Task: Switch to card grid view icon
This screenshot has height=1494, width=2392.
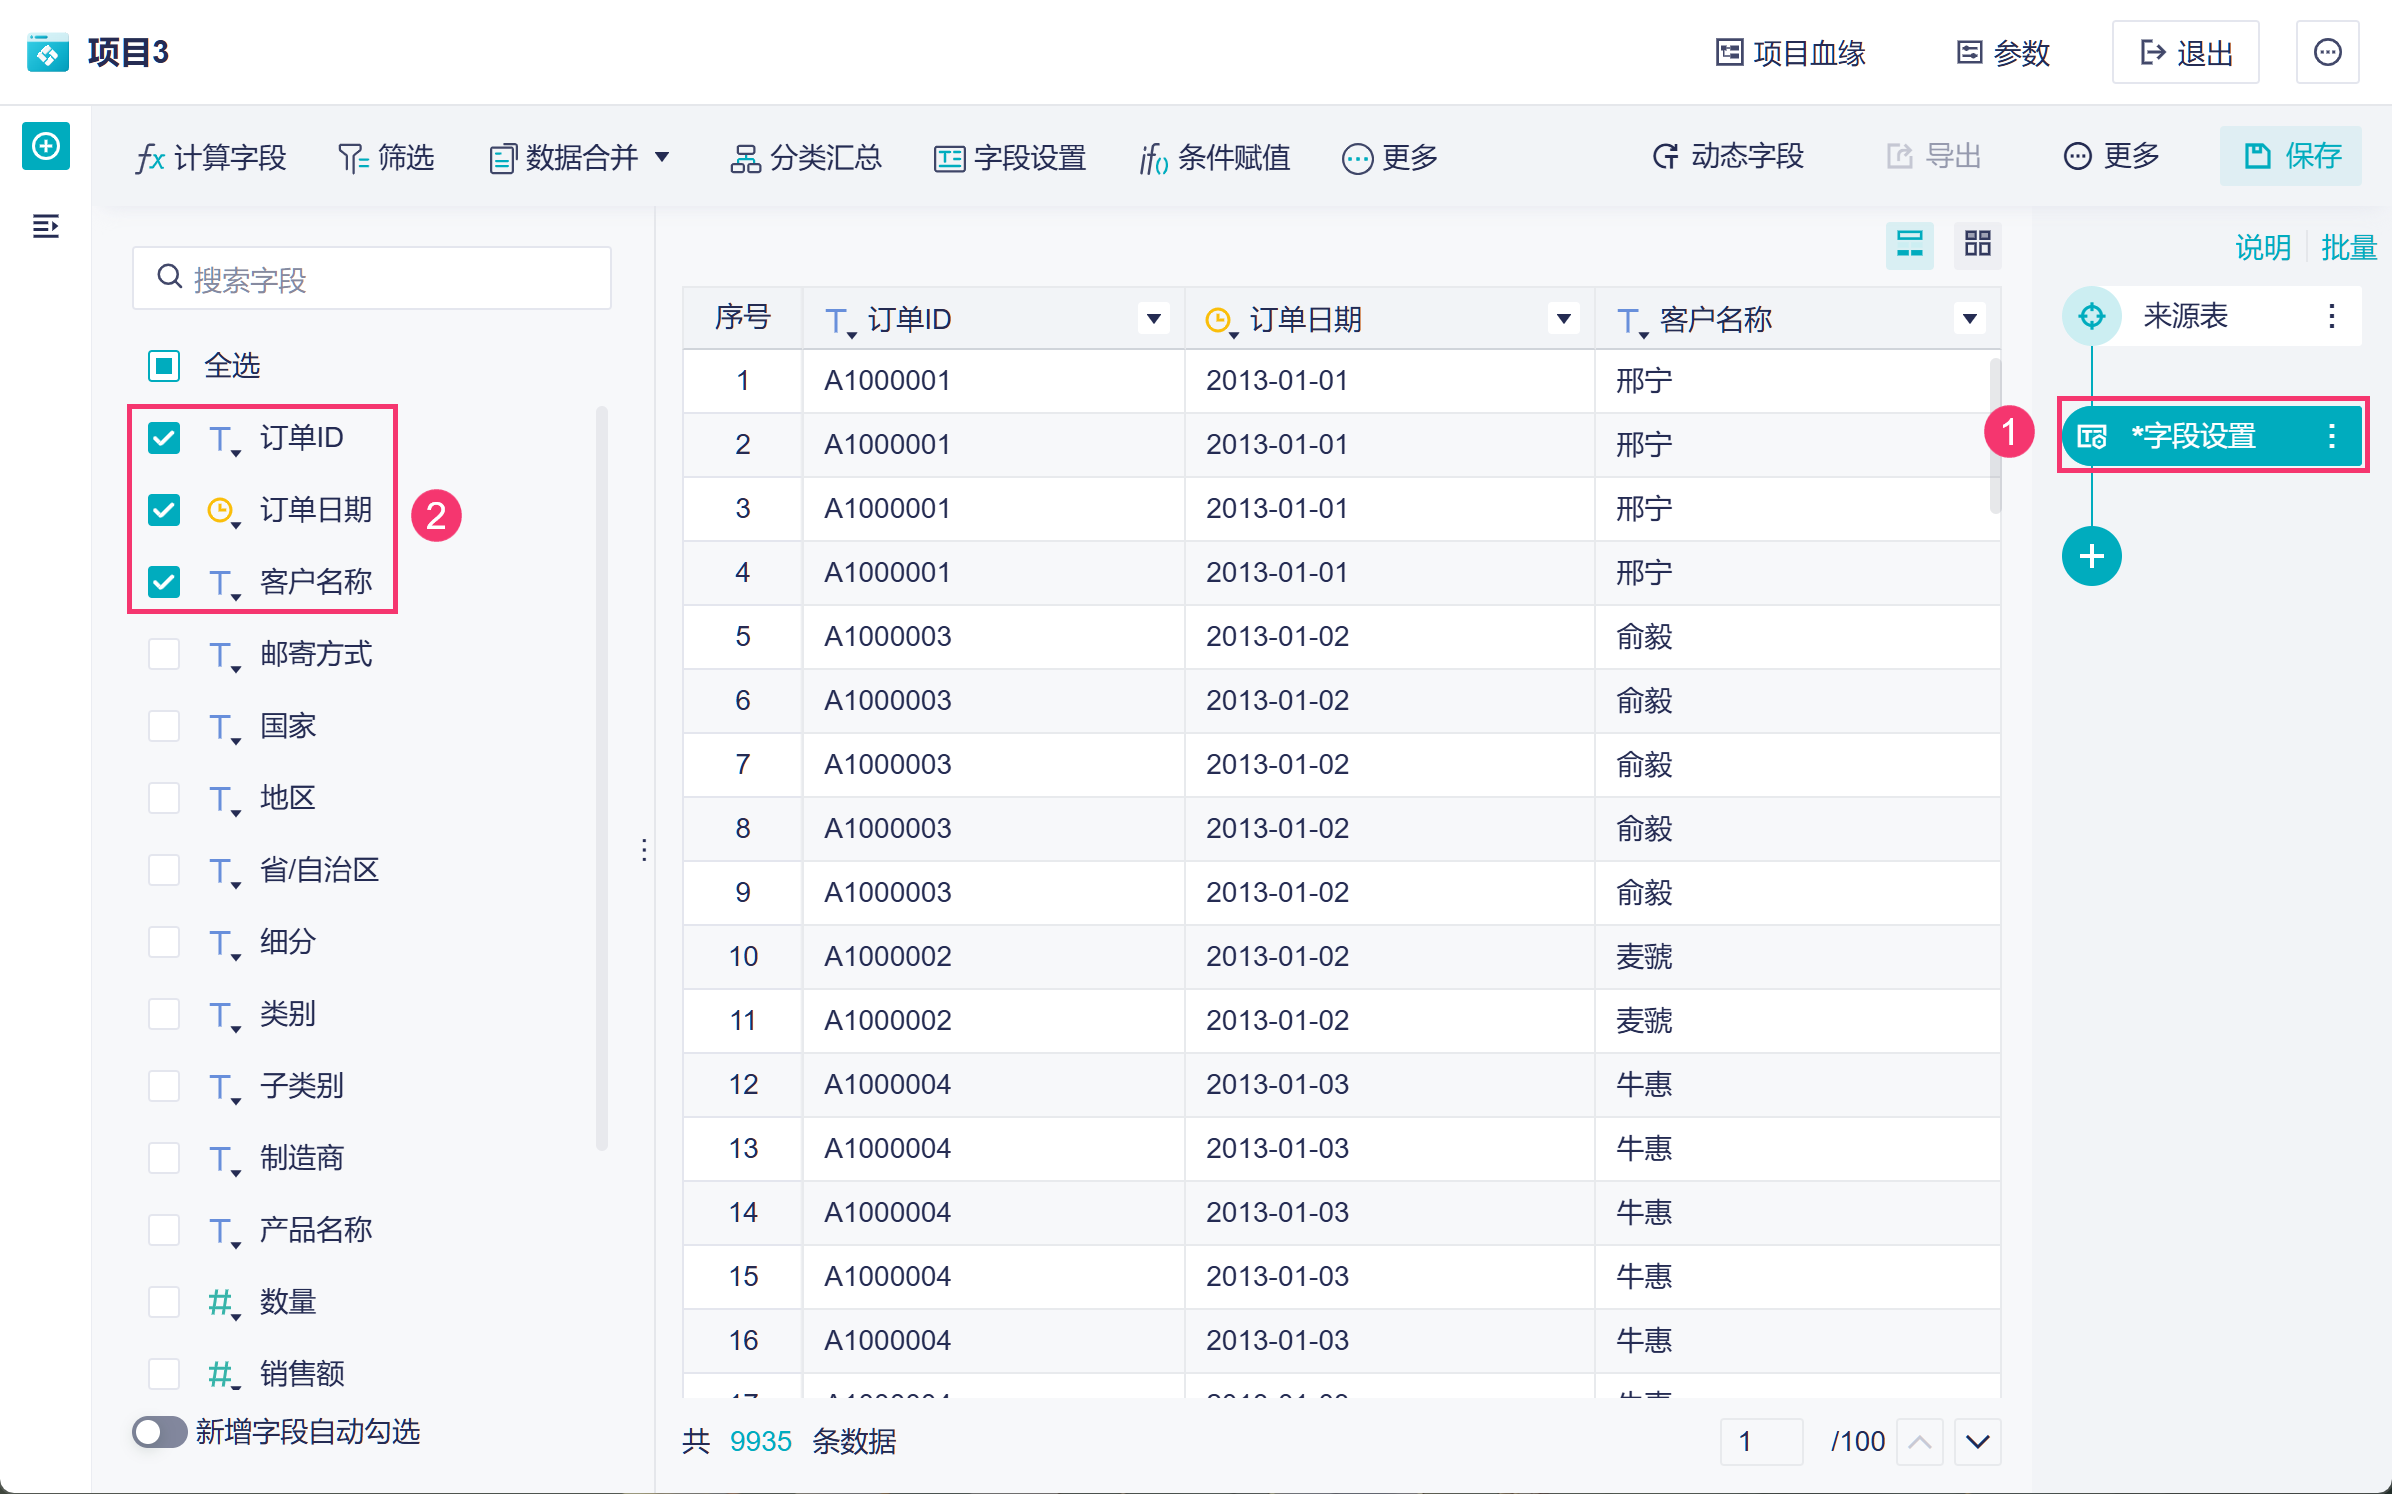Action: [1977, 244]
